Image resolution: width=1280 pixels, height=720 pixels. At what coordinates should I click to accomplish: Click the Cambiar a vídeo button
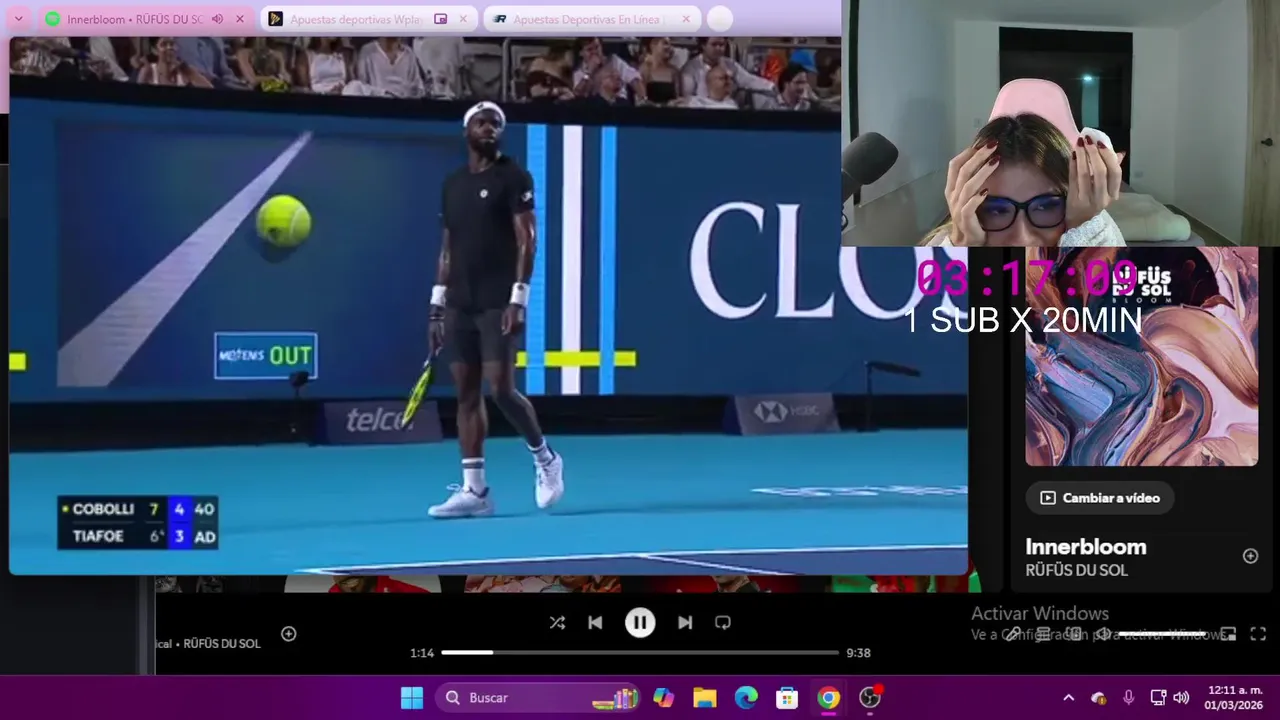(1100, 498)
